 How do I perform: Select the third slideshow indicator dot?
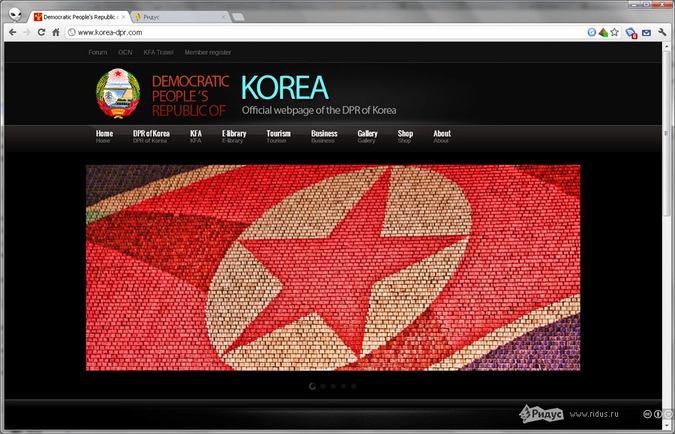pos(332,385)
